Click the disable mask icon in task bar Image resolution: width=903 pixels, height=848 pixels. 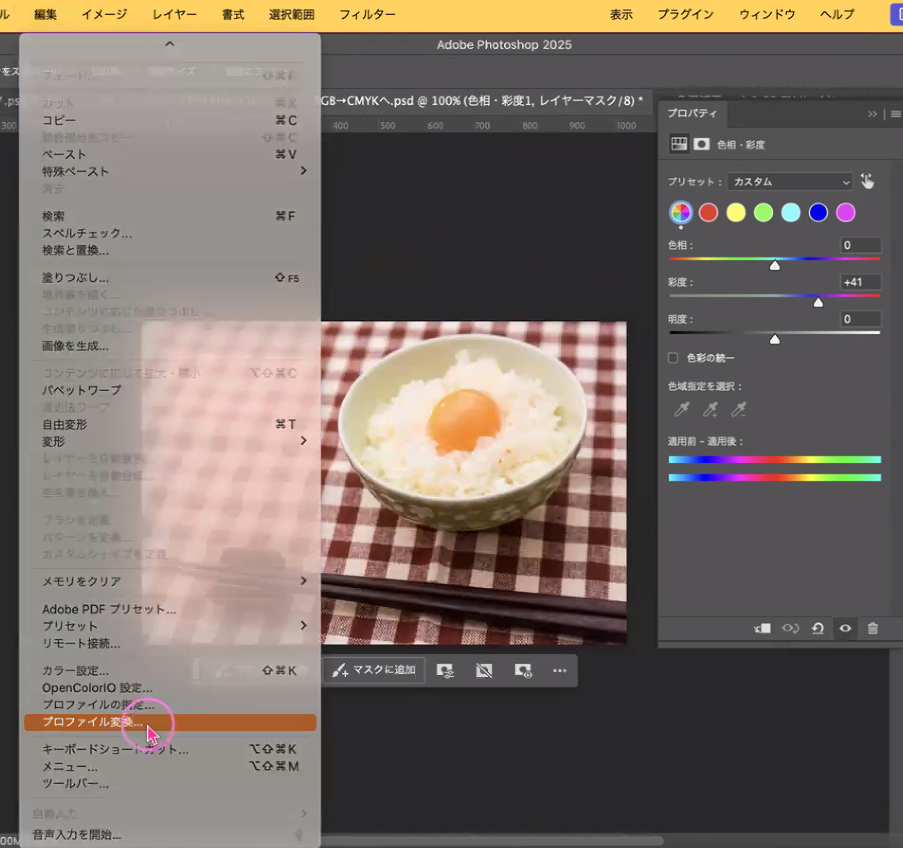(x=484, y=670)
